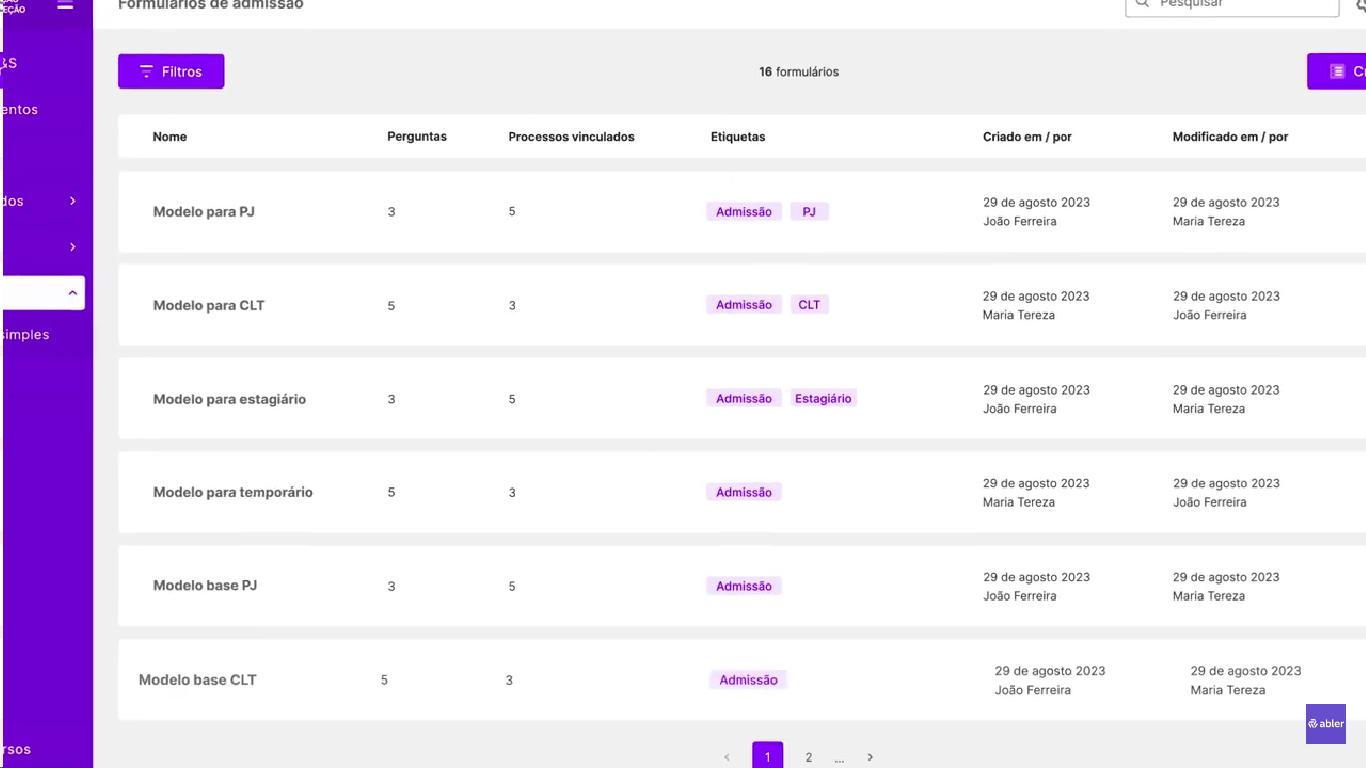Screen dimensions: 1366x768
Task: Click the PJ tag chip
Action: tap(809, 211)
